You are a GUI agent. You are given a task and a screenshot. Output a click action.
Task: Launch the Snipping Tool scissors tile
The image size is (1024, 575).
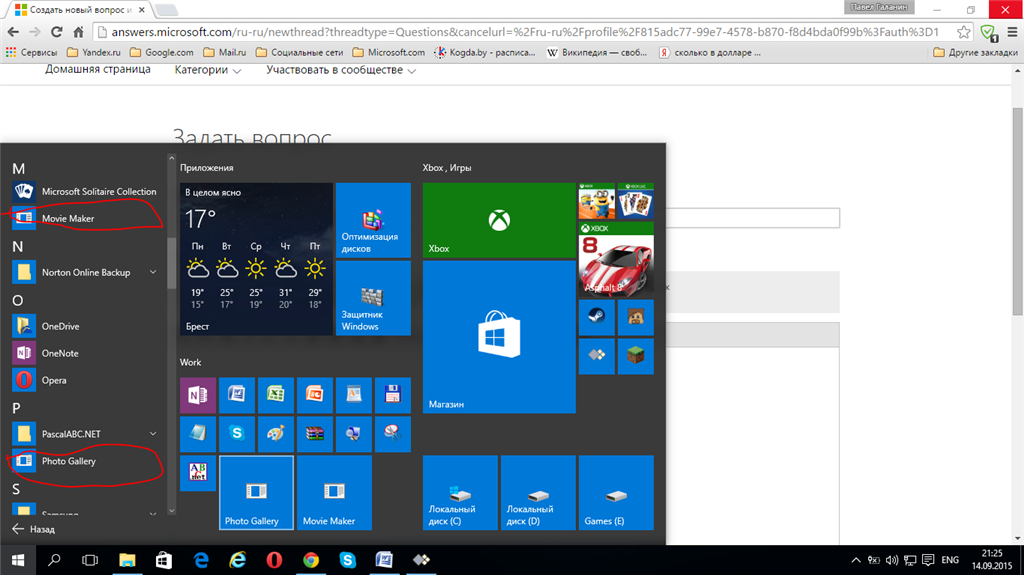point(392,434)
